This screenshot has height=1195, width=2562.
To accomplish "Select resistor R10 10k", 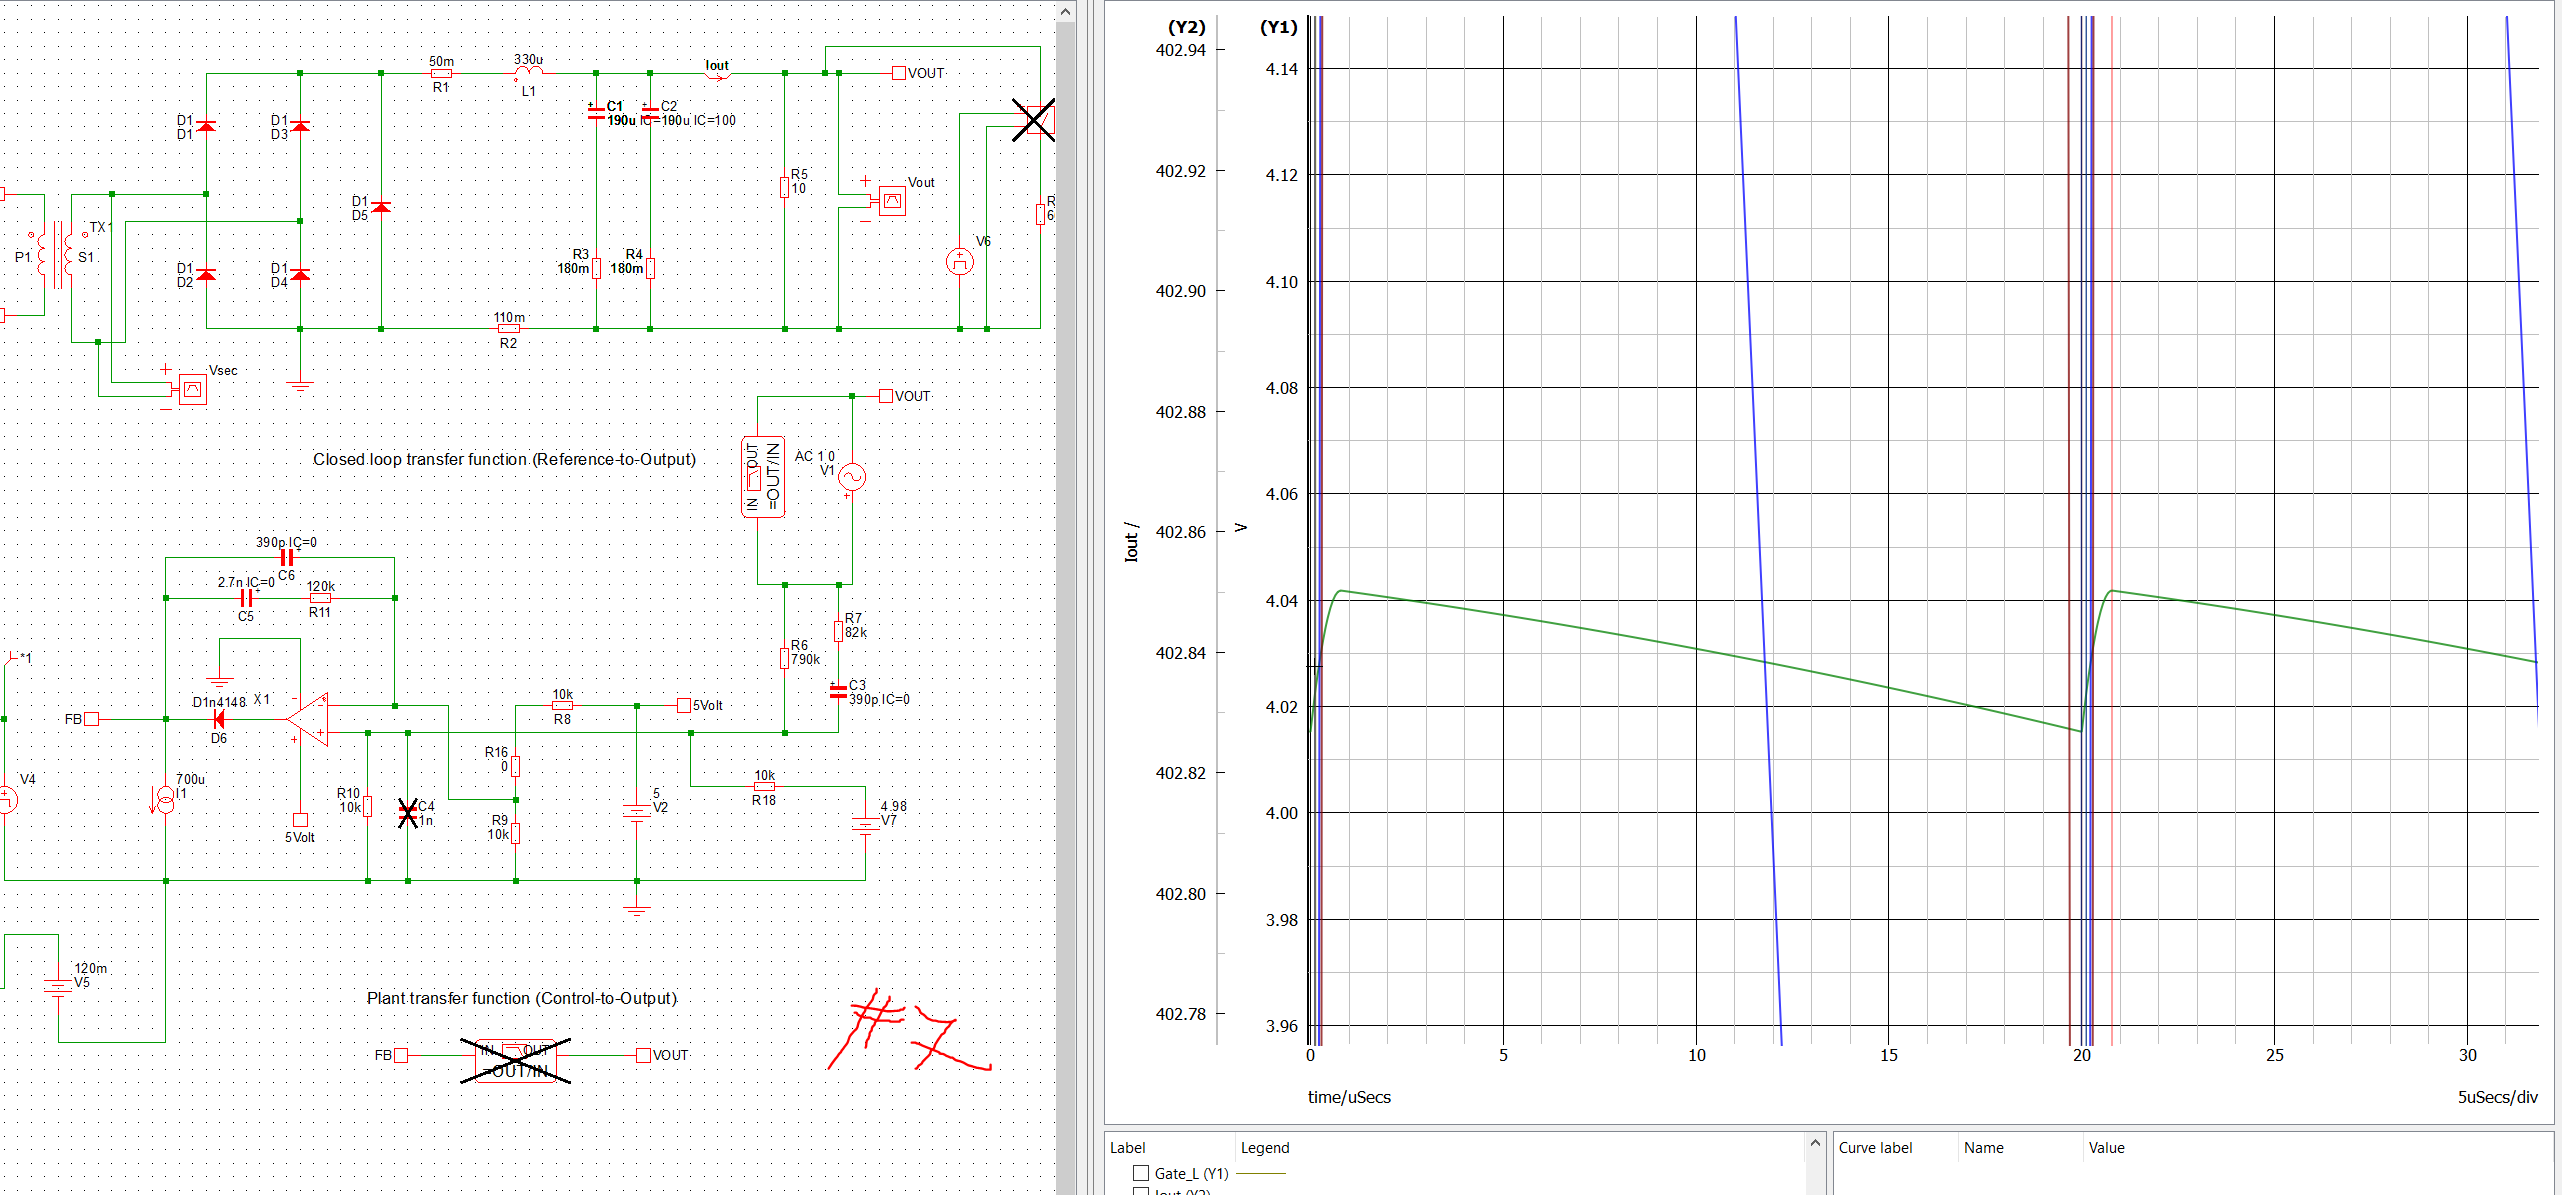I will click(x=368, y=806).
